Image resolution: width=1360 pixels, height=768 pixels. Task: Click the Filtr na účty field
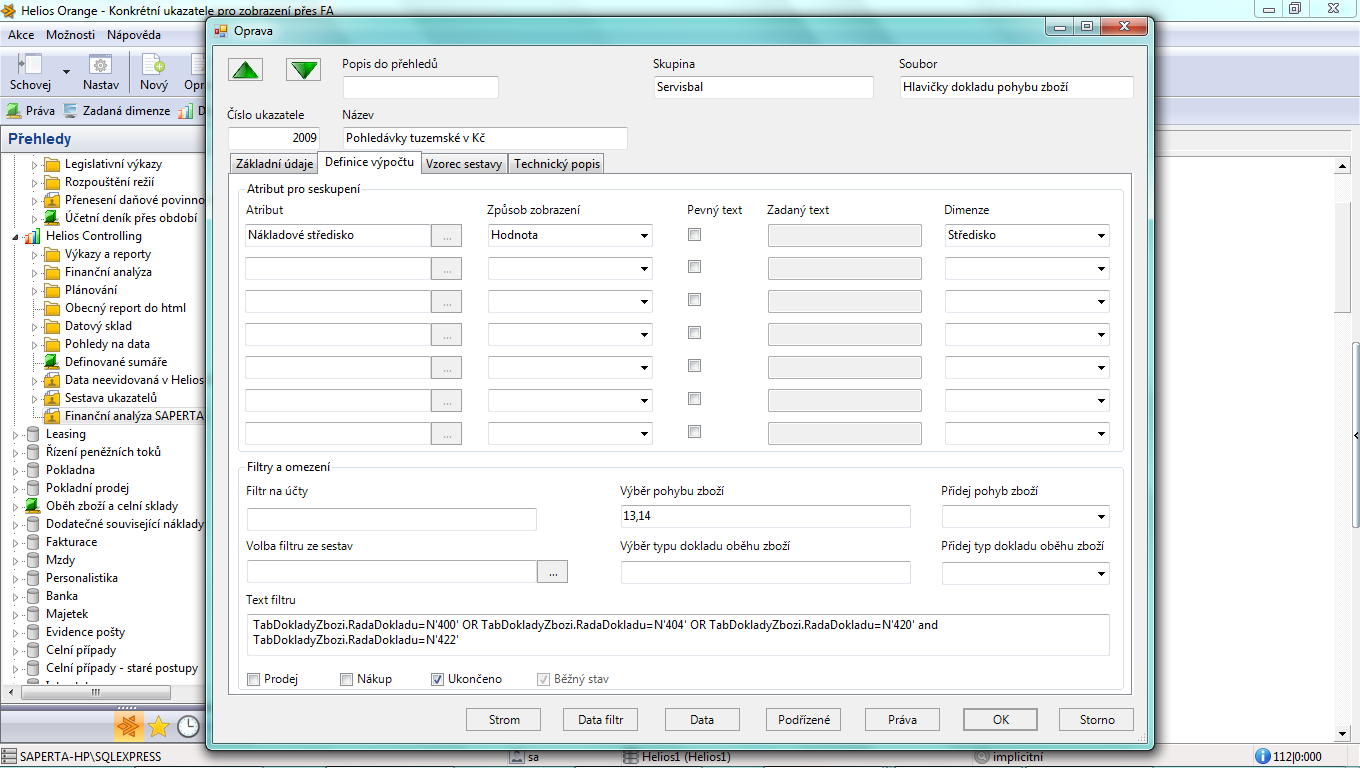point(392,519)
